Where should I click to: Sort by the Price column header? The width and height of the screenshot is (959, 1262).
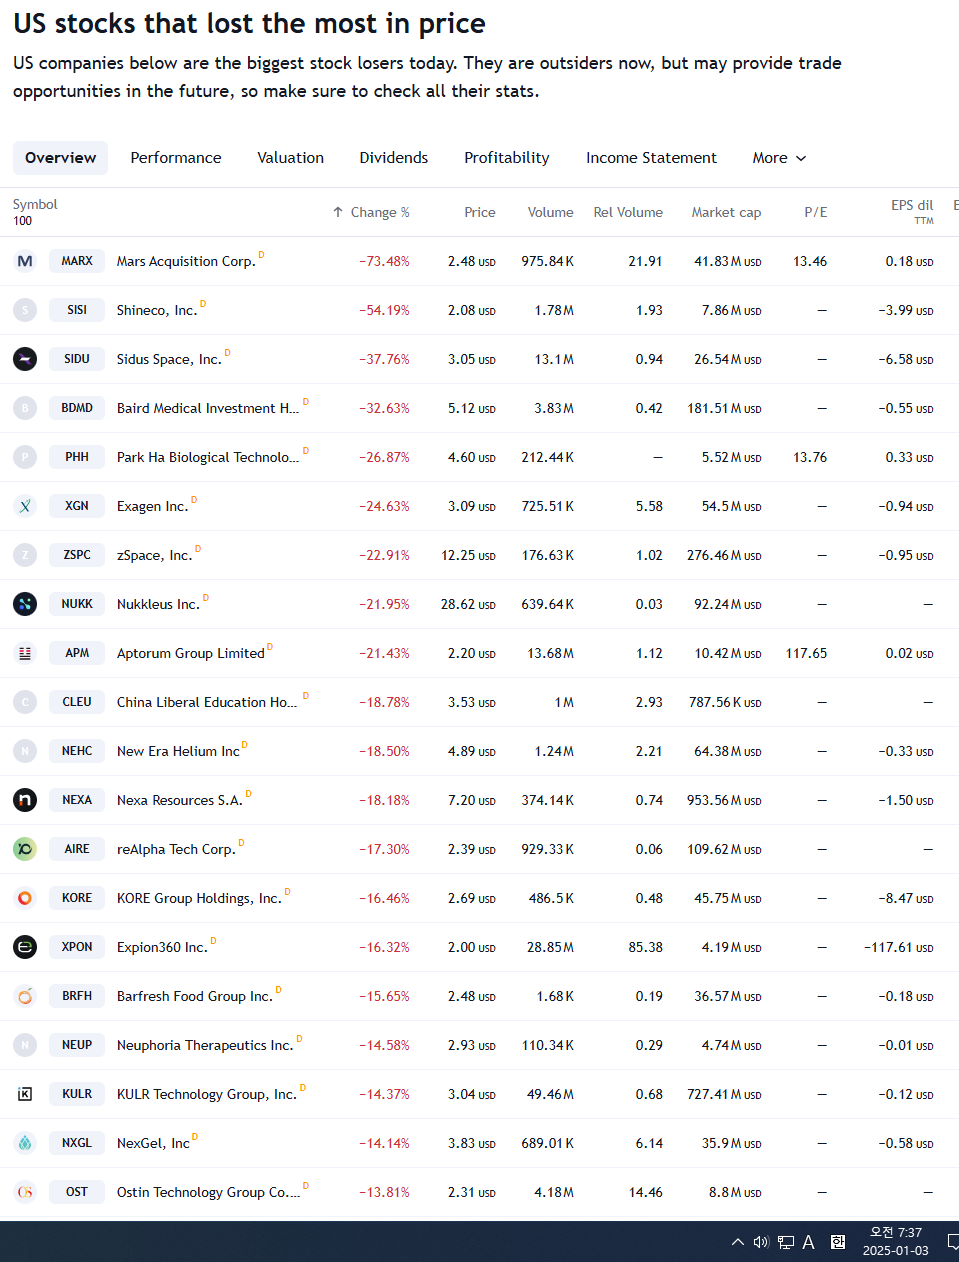point(480,212)
